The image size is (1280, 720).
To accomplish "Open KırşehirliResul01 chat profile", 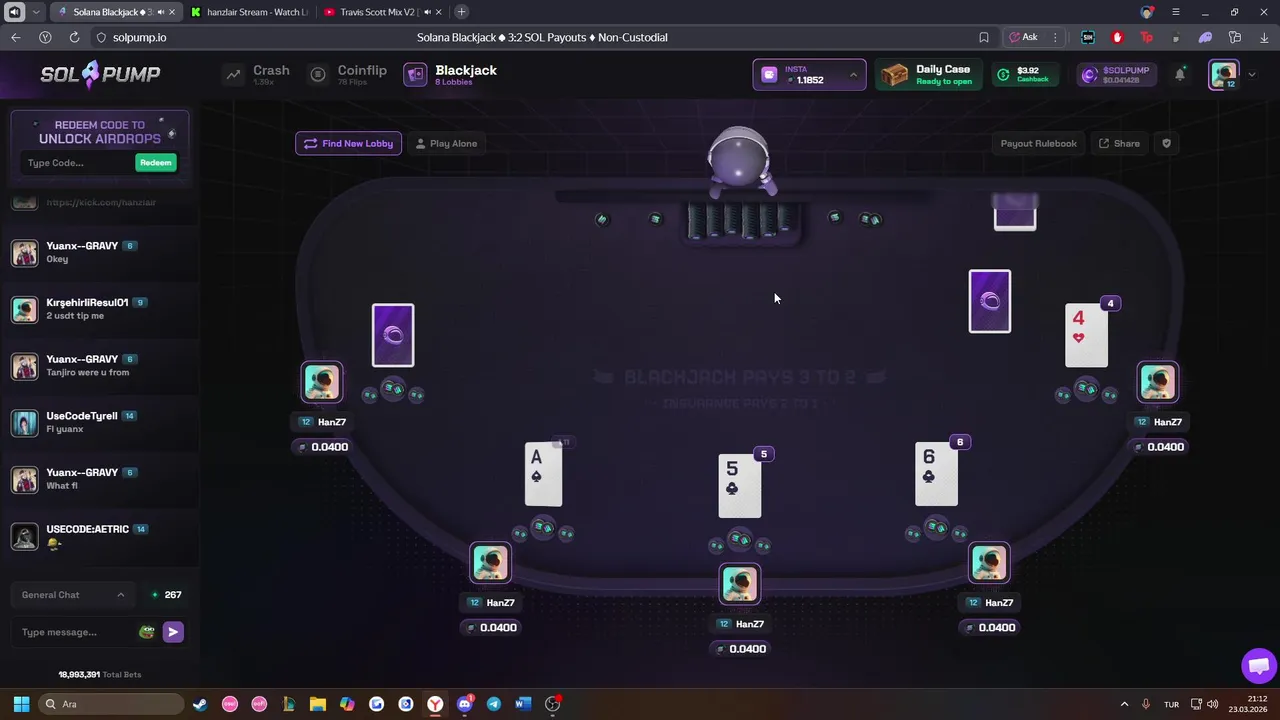I will [x=87, y=302].
